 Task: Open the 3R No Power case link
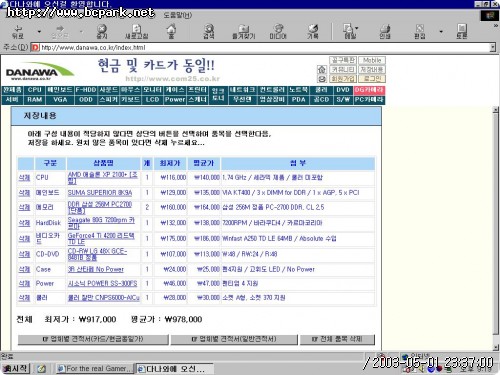click(x=96, y=269)
